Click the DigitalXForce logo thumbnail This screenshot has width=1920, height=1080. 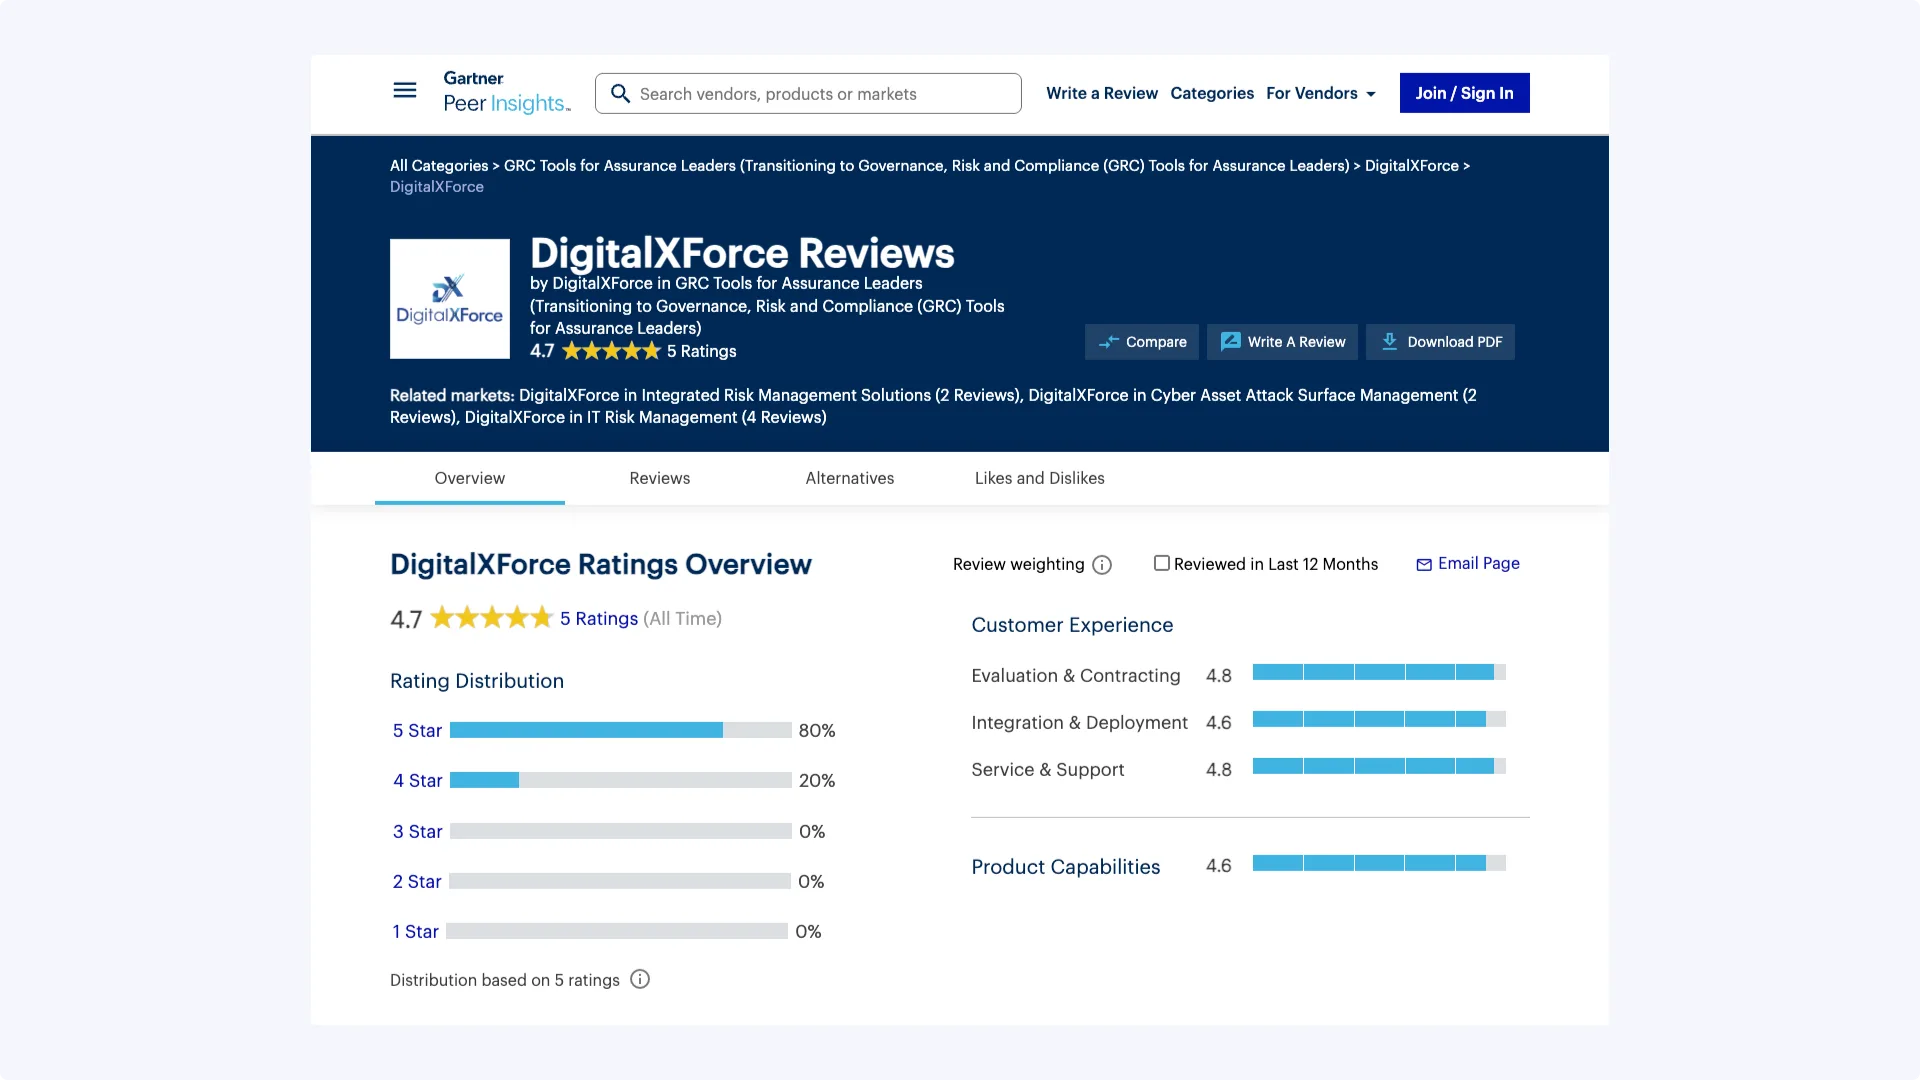tap(449, 299)
